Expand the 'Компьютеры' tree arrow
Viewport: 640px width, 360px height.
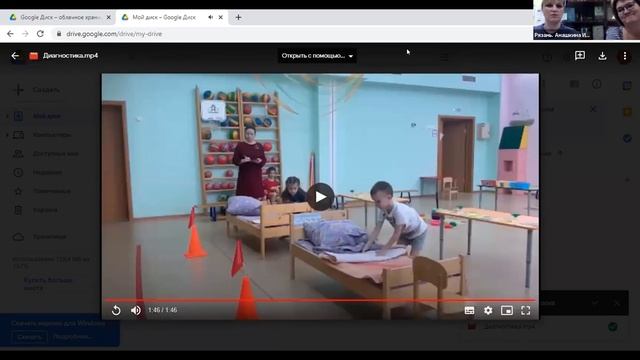[x=7, y=135]
